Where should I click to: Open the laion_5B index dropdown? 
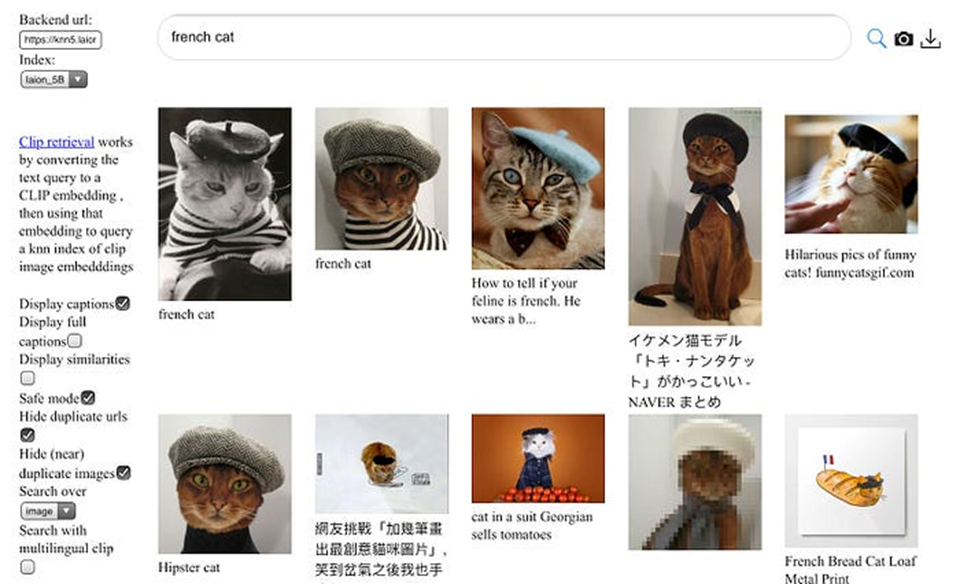click(54, 79)
